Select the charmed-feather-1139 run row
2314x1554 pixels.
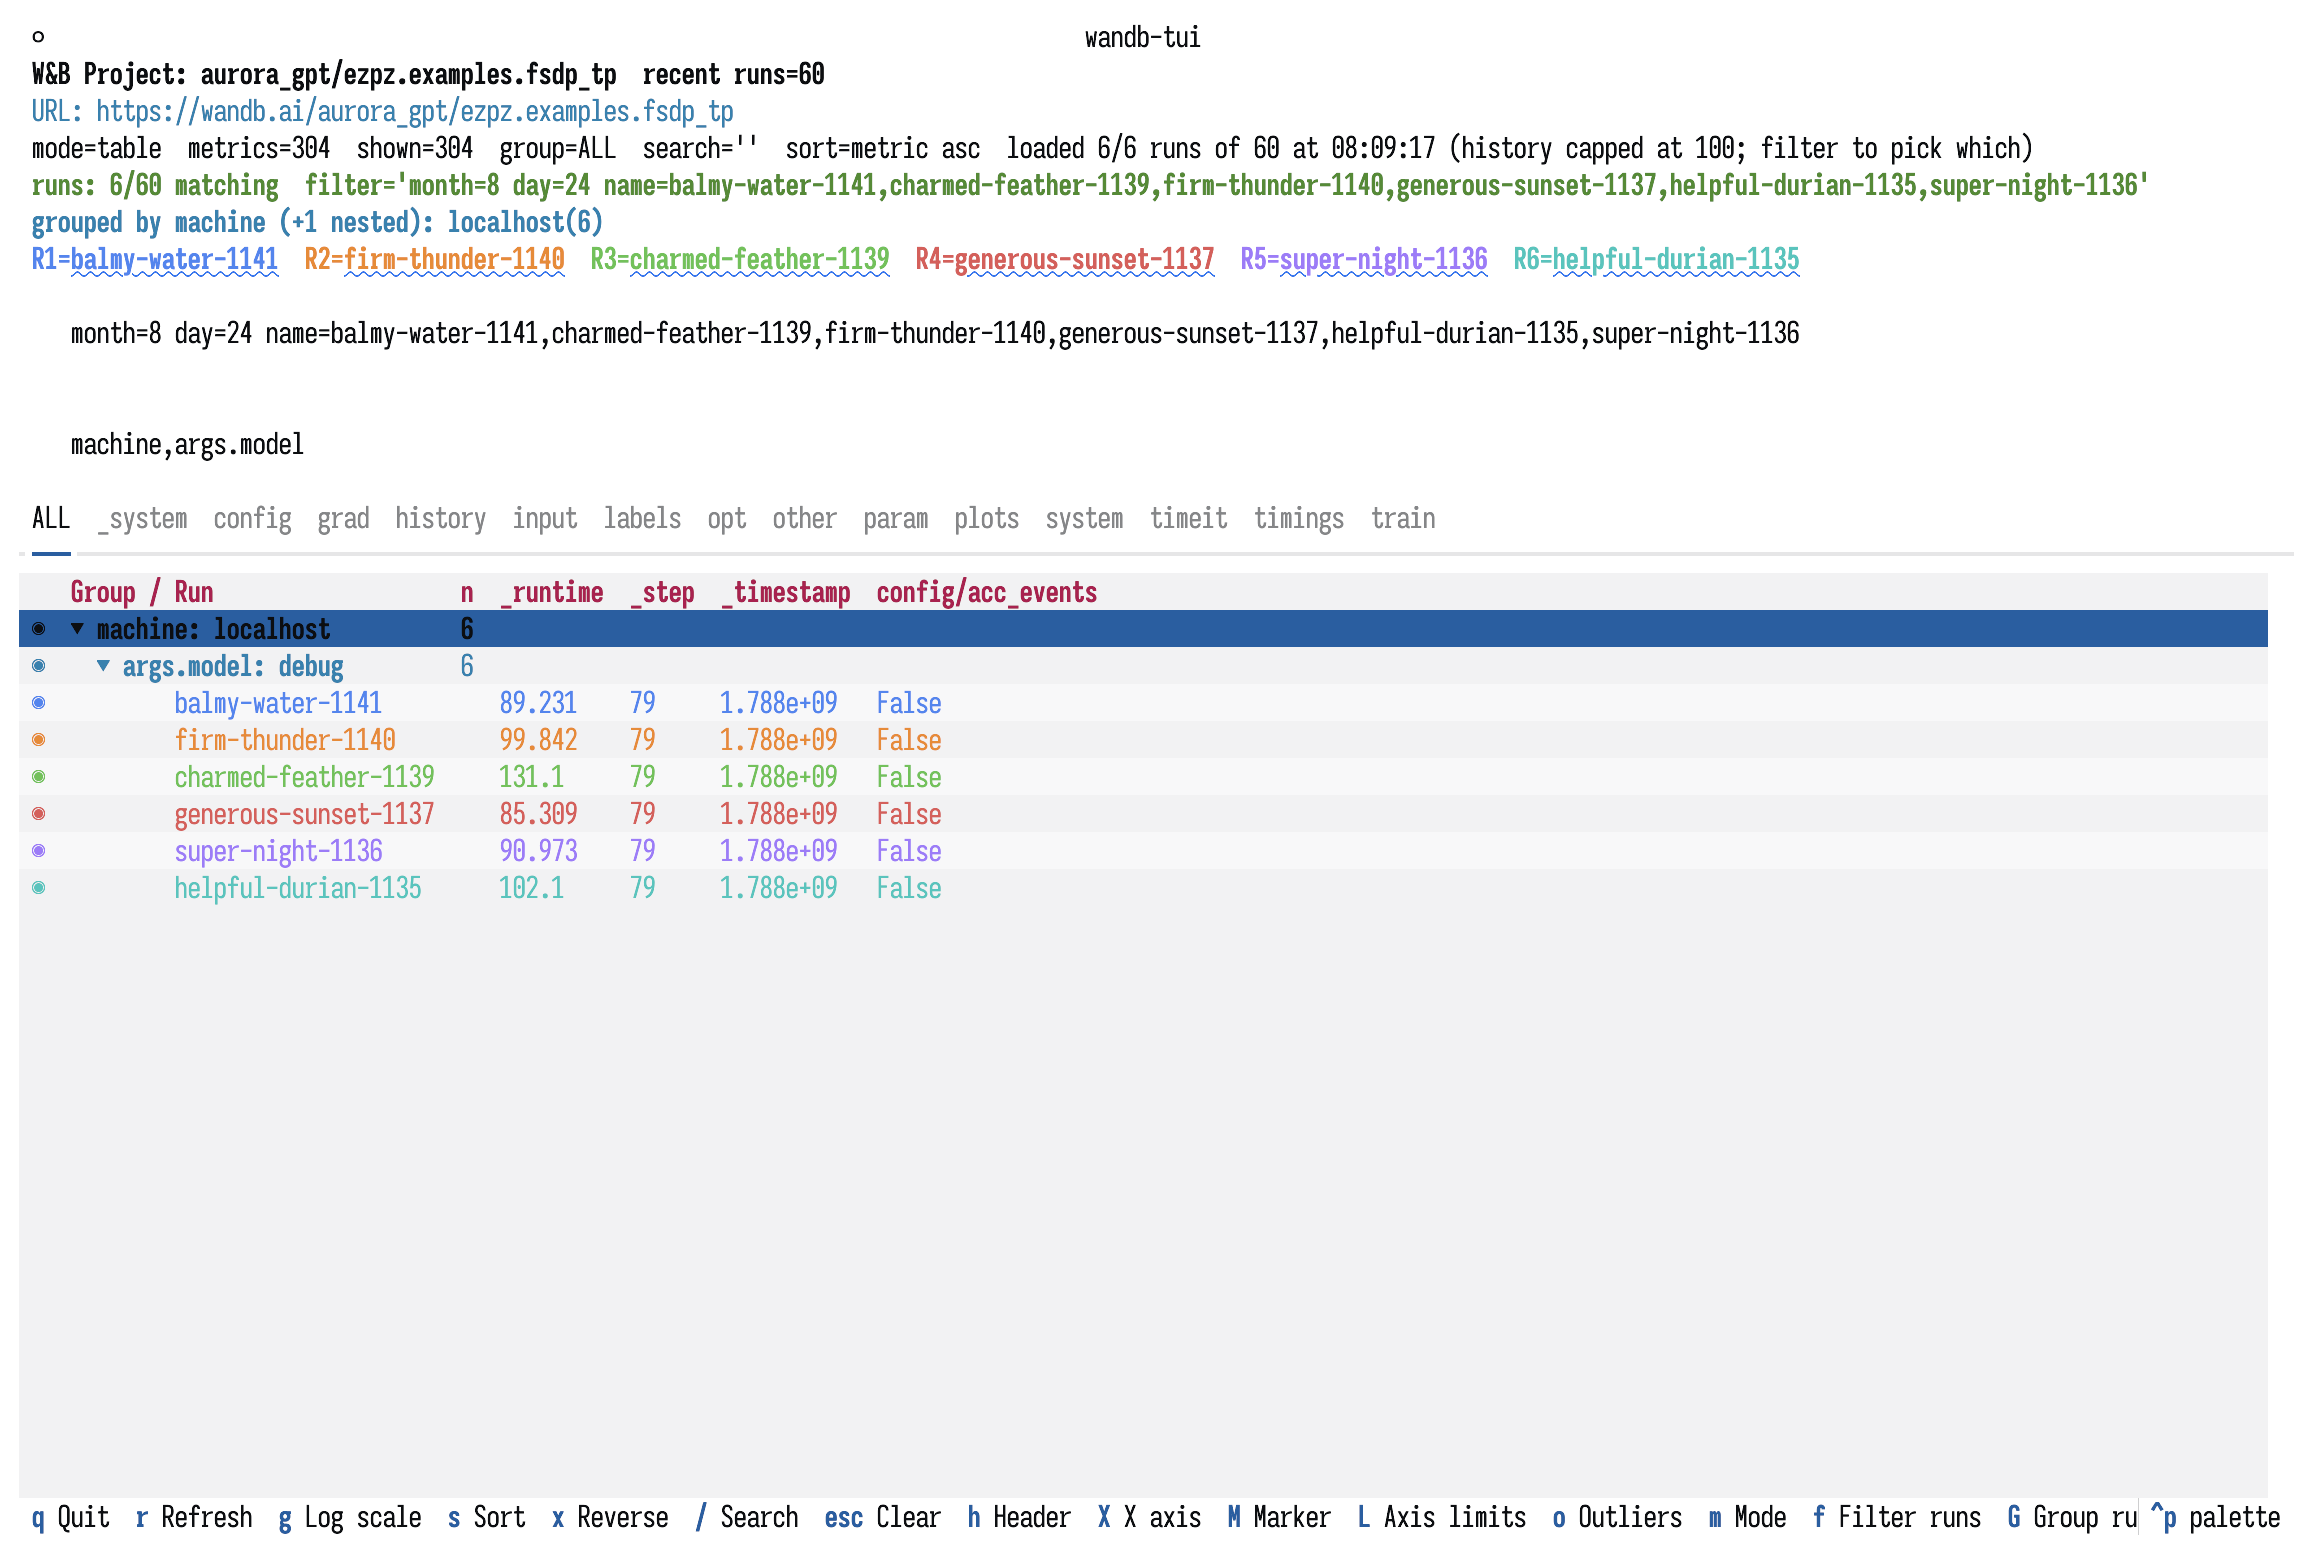1143,777
